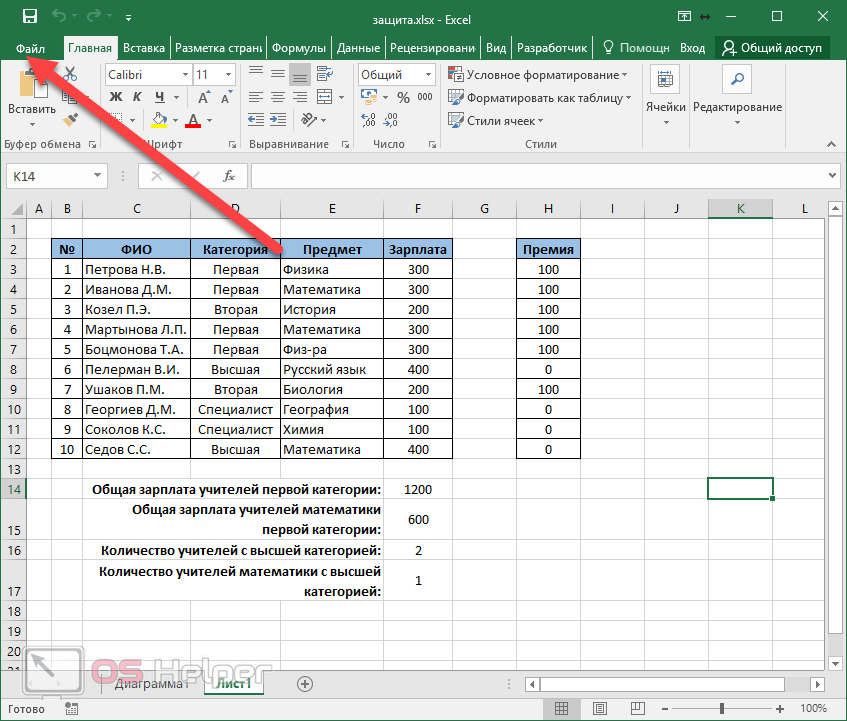
Task: Toggle middle align icon
Action: pyautogui.click(x=278, y=73)
